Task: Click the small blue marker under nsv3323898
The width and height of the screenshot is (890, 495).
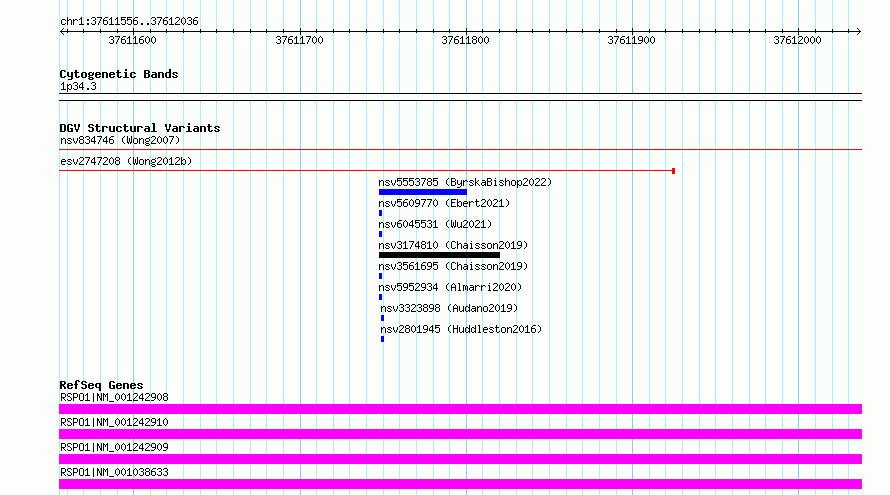Action: pos(383,318)
